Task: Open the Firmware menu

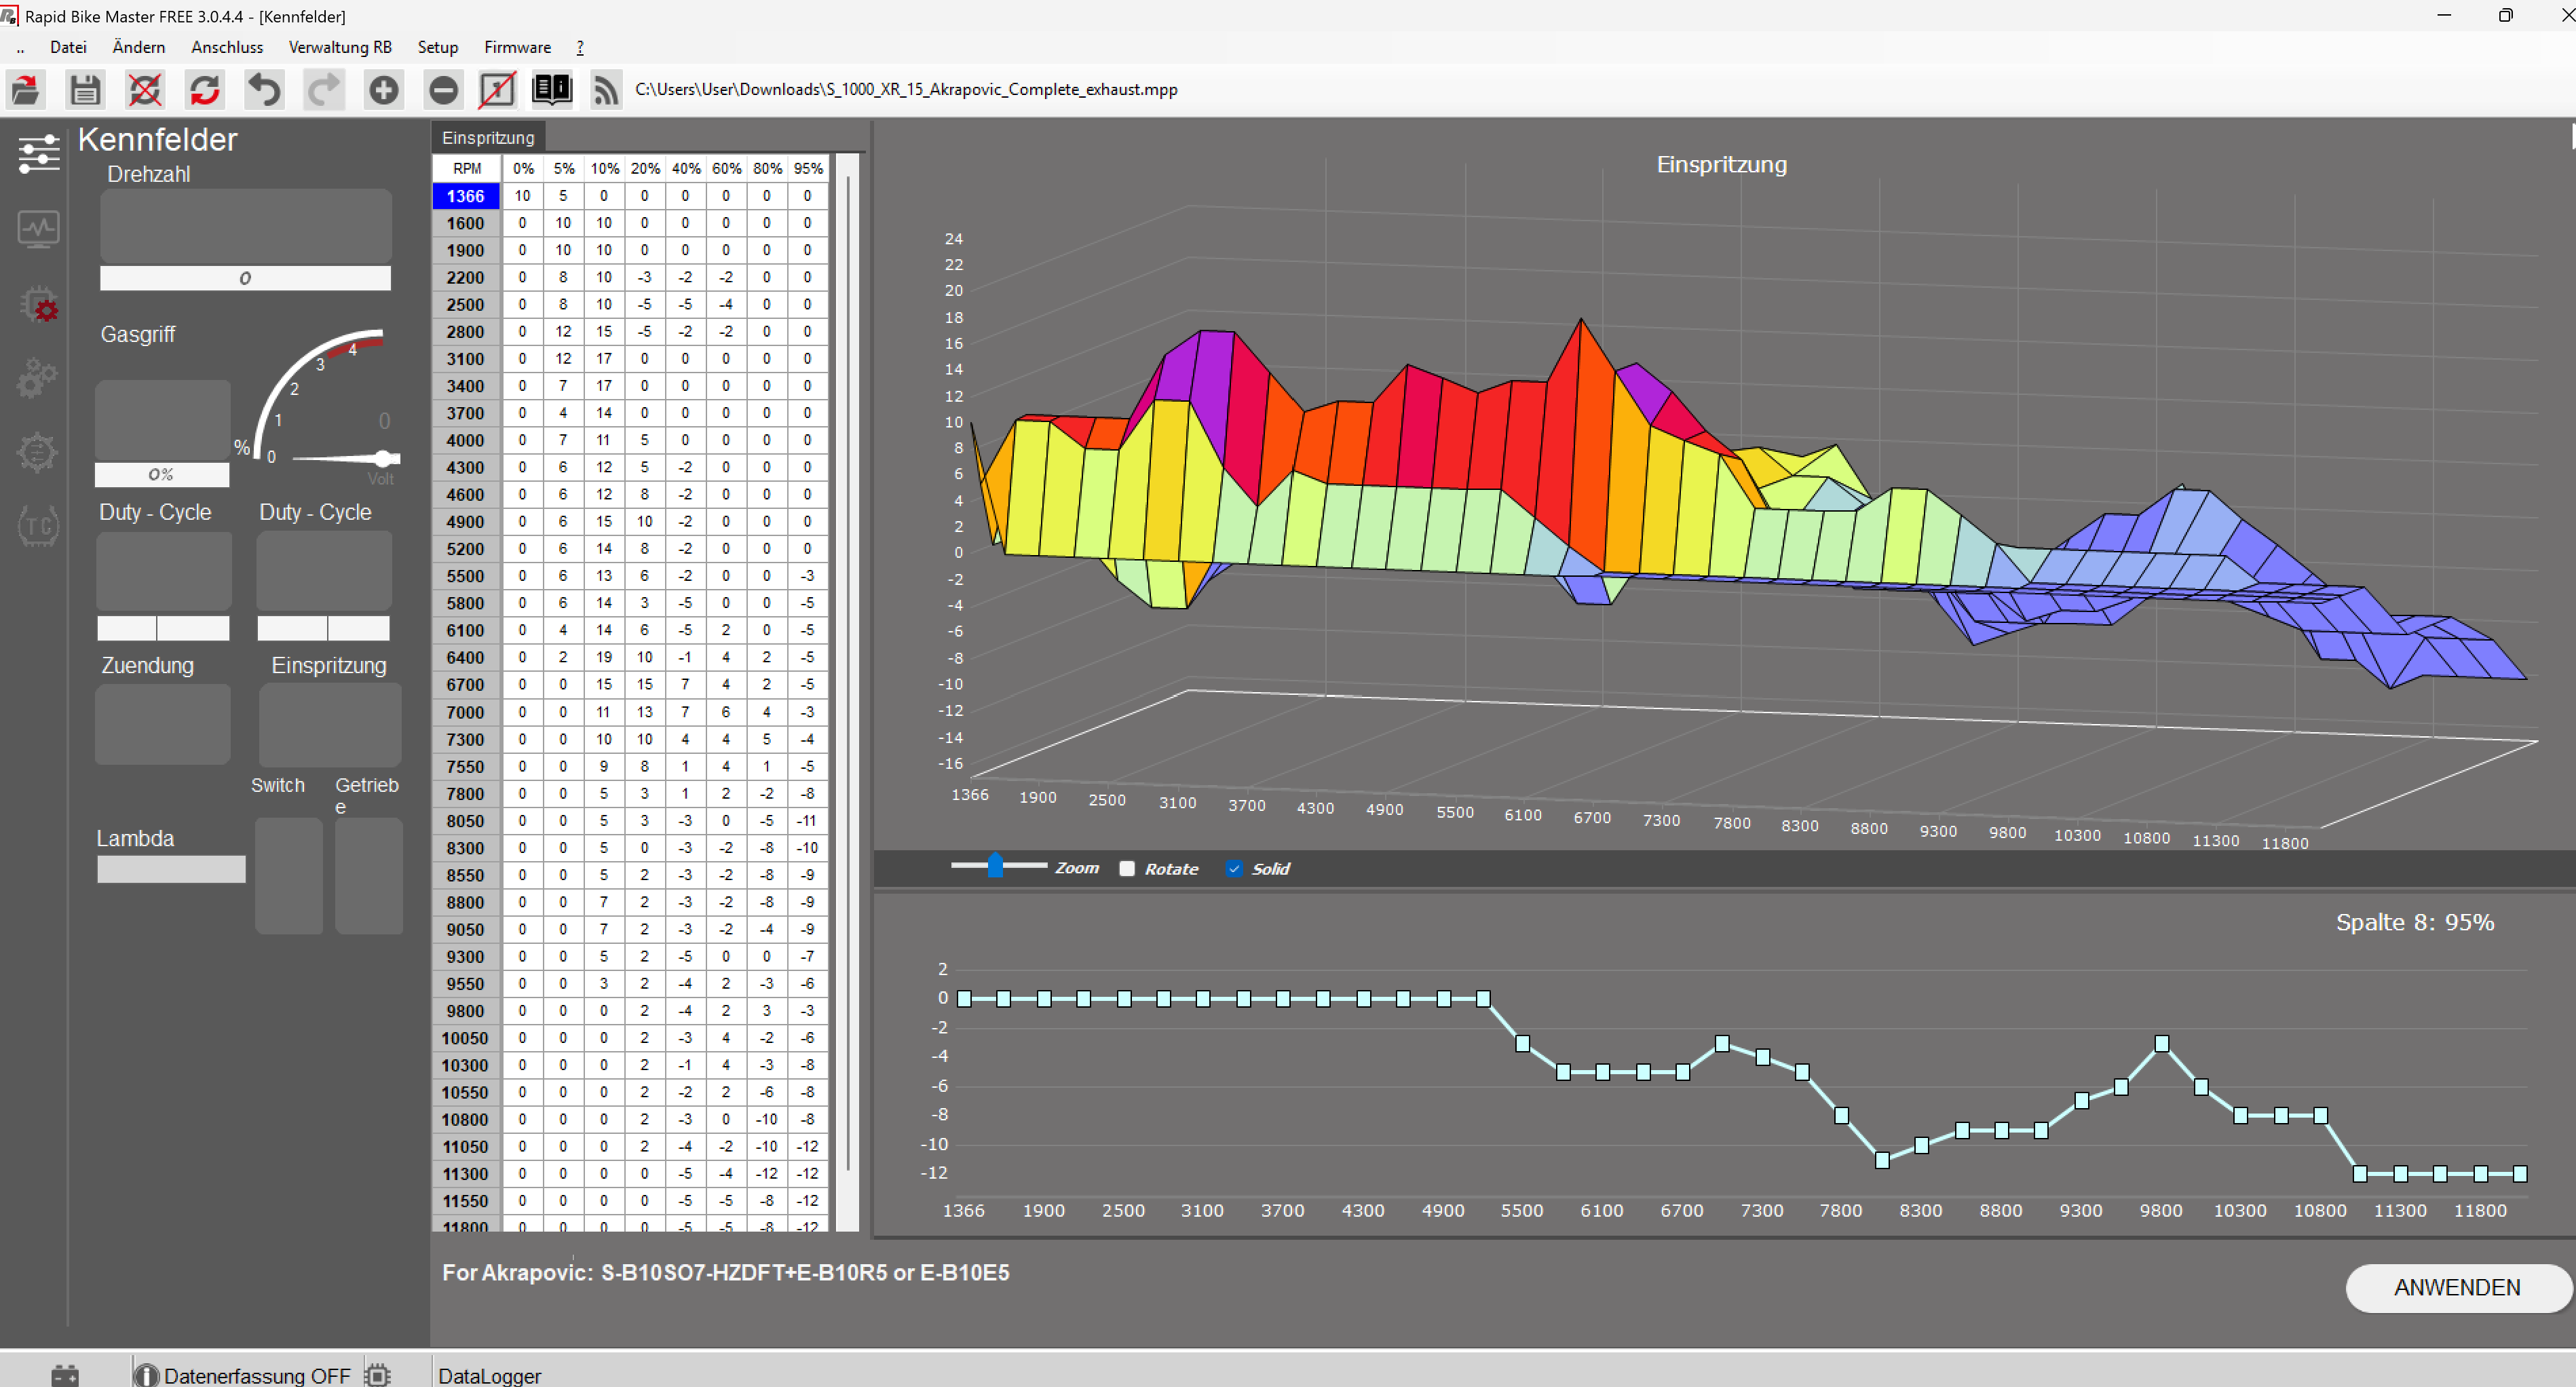Action: click(517, 47)
